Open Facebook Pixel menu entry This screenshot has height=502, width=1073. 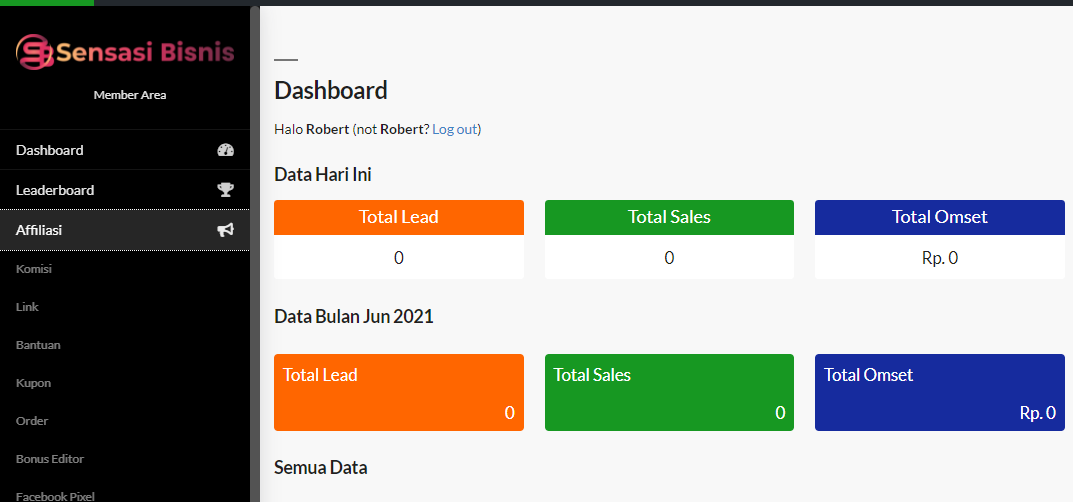(x=55, y=495)
